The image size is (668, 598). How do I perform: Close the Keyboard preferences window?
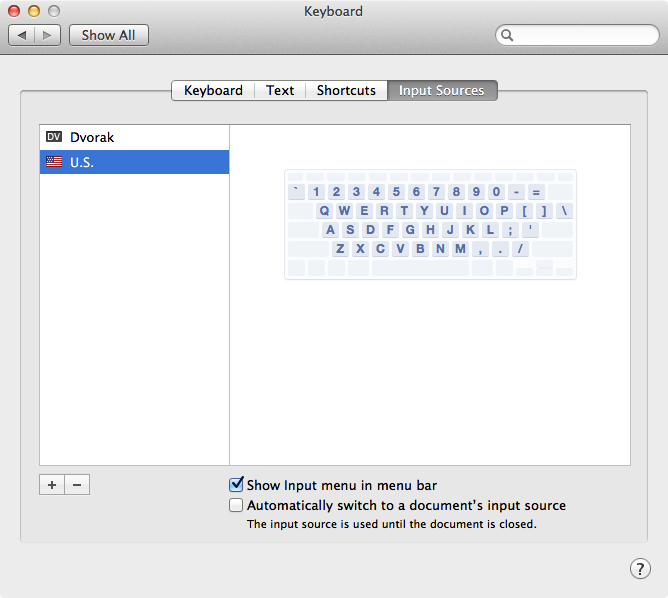[15, 11]
